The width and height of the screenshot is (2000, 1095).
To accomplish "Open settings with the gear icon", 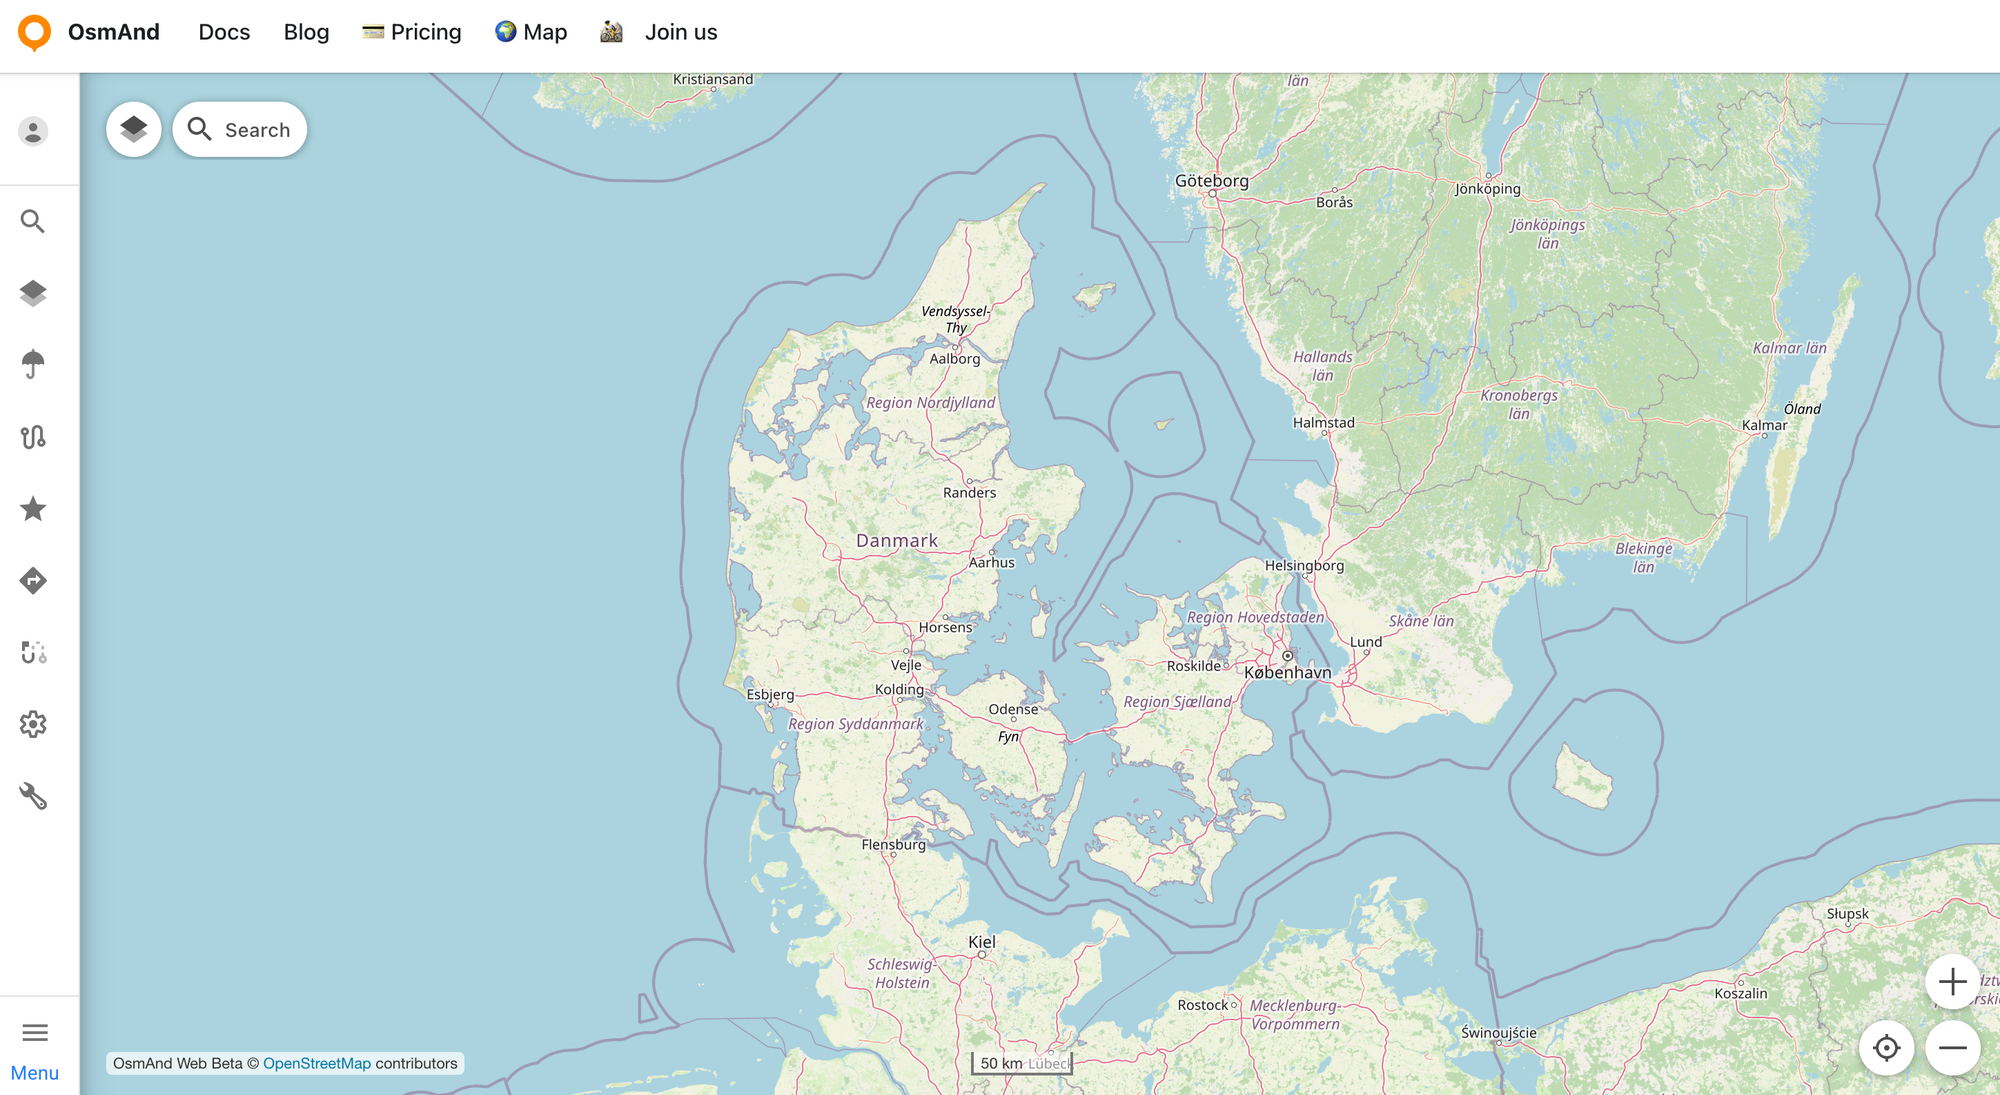I will [x=33, y=725].
